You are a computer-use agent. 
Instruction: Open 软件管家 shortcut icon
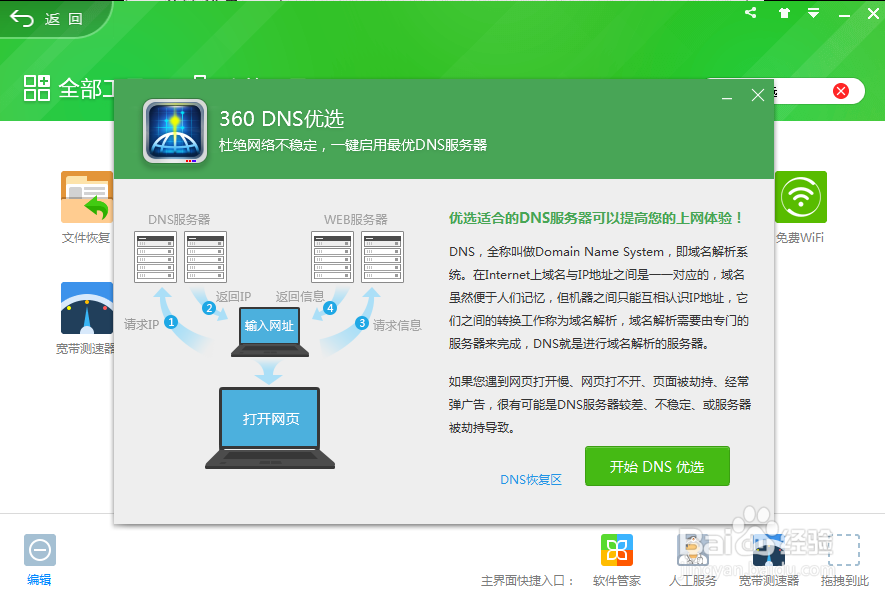coord(617,550)
